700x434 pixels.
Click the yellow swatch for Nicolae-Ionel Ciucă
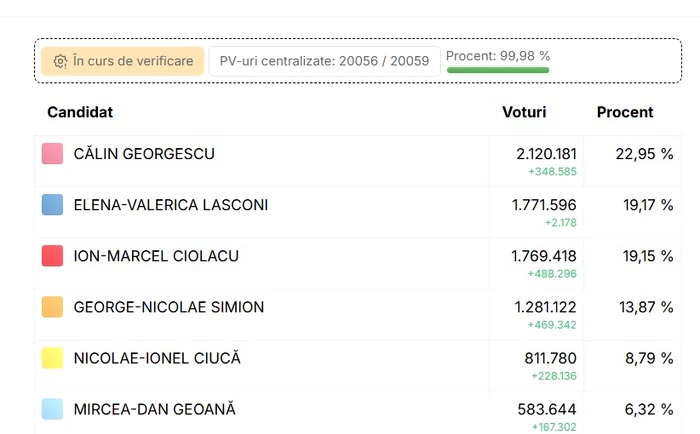[52, 358]
